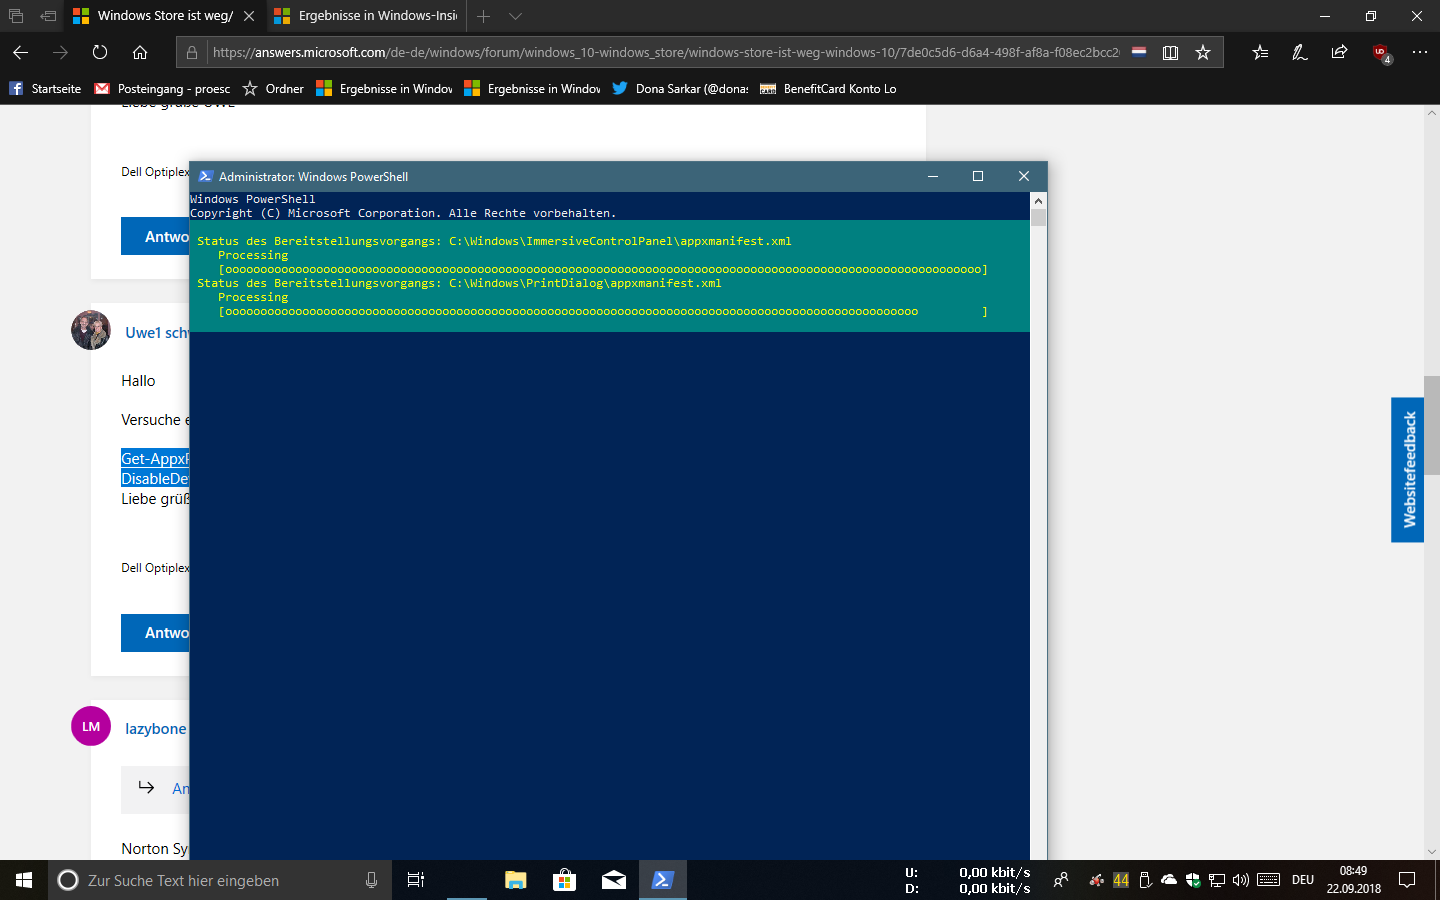
Task: View site lock security info
Action: (192, 52)
